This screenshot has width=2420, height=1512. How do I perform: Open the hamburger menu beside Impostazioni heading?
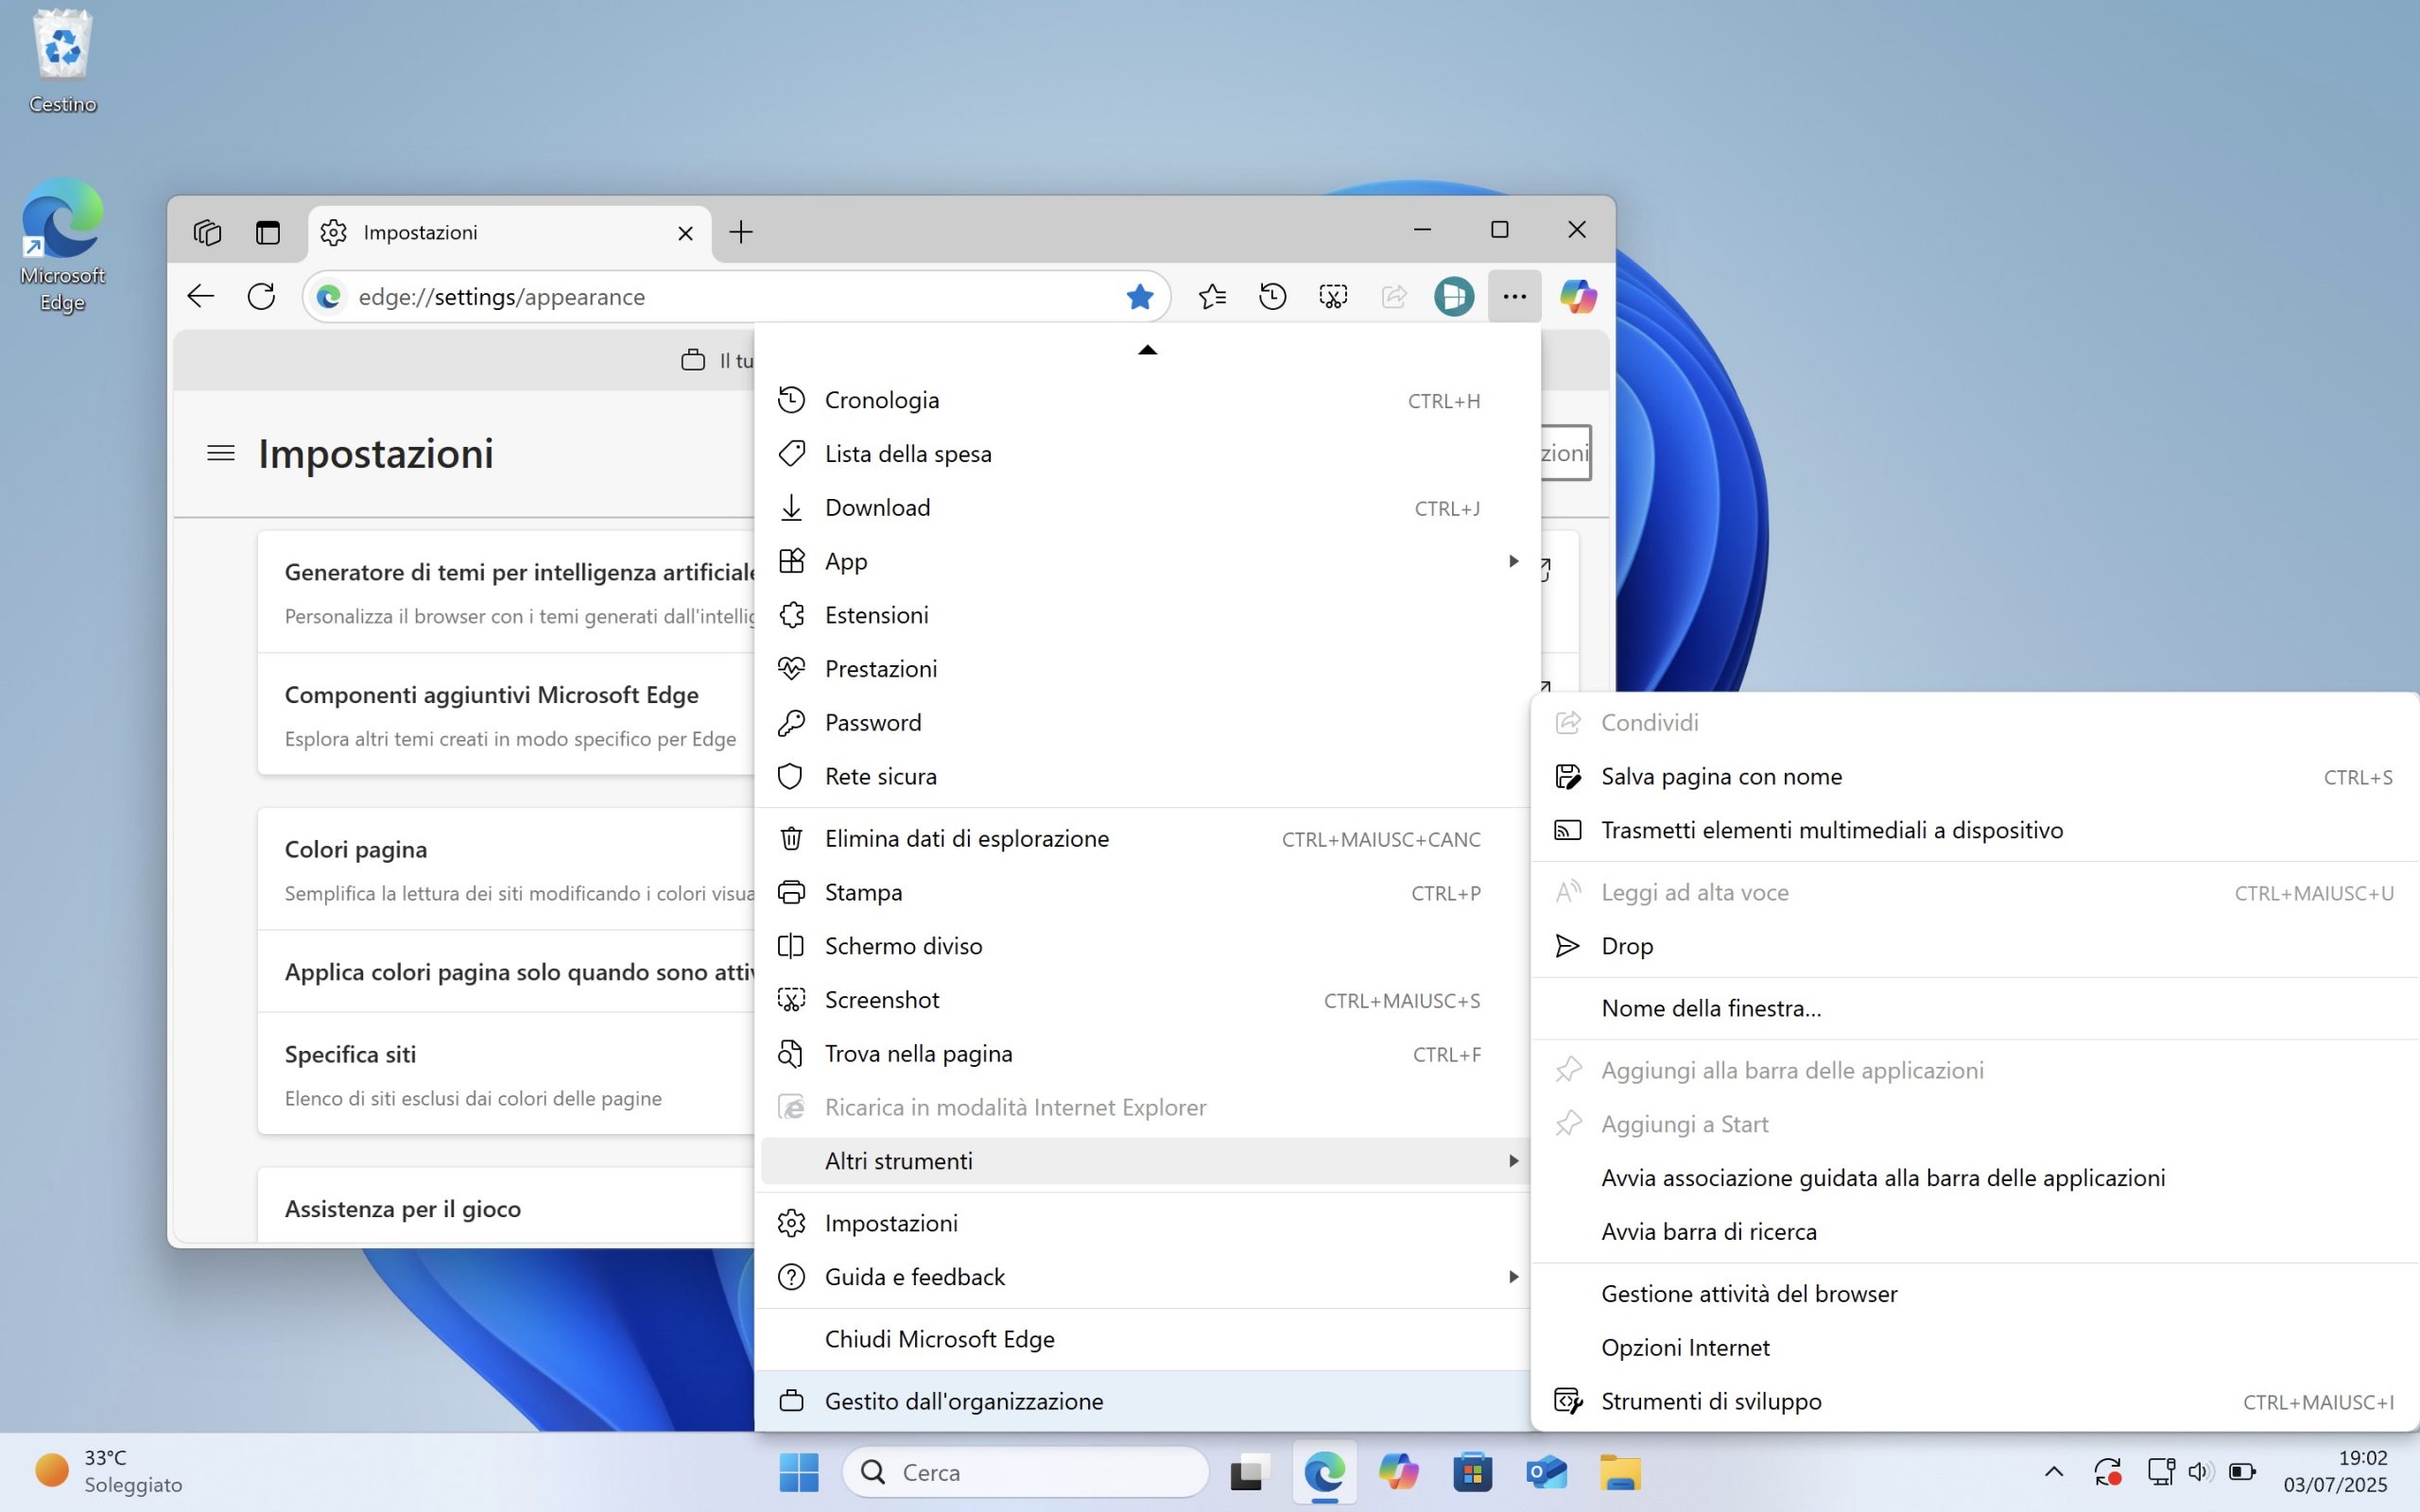pyautogui.click(x=220, y=453)
